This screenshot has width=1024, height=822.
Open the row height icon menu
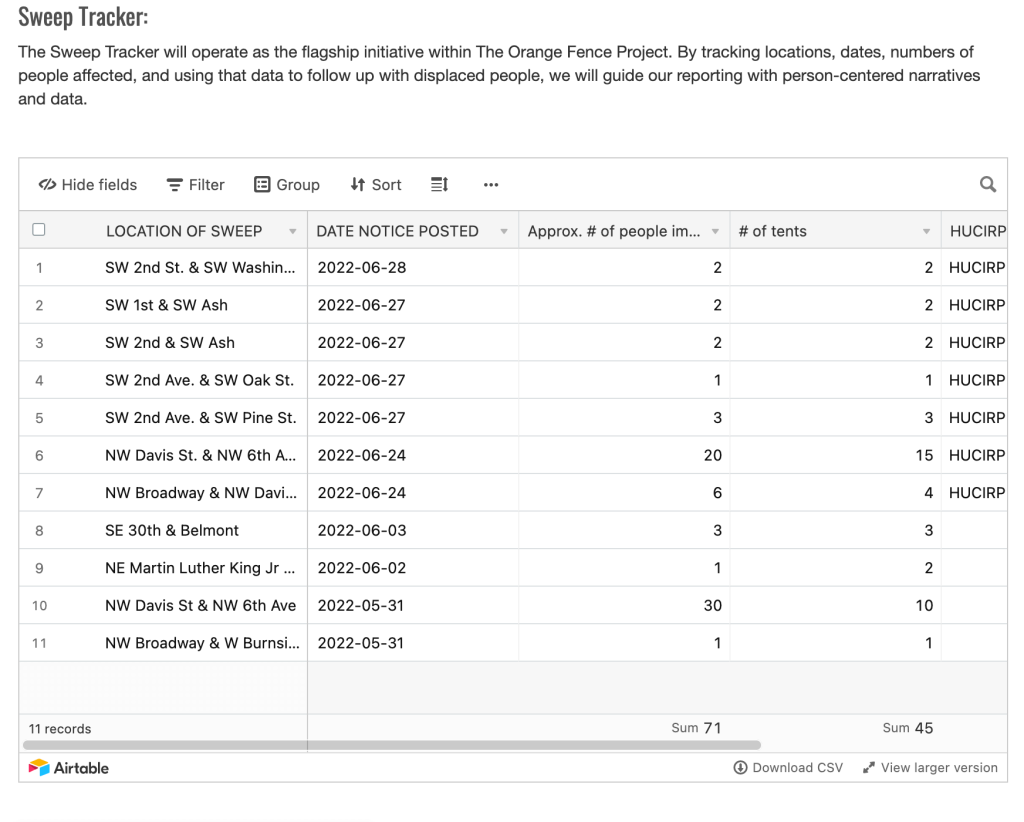click(x=440, y=185)
